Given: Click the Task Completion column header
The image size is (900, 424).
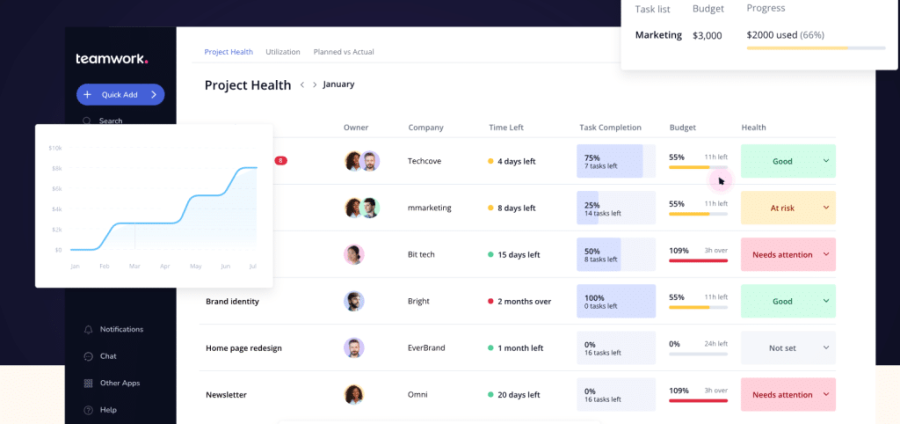Looking at the screenshot, I should (610, 127).
